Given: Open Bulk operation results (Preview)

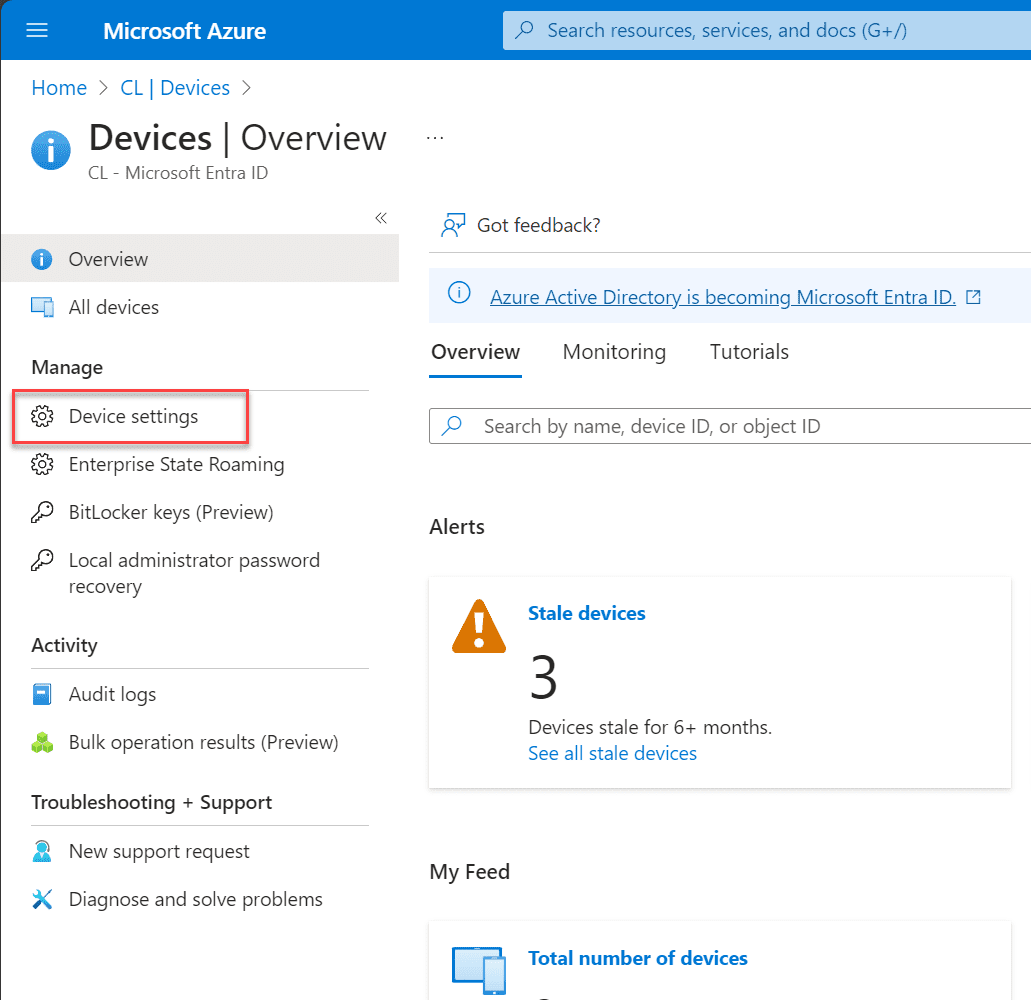Looking at the screenshot, I should tap(203, 742).
